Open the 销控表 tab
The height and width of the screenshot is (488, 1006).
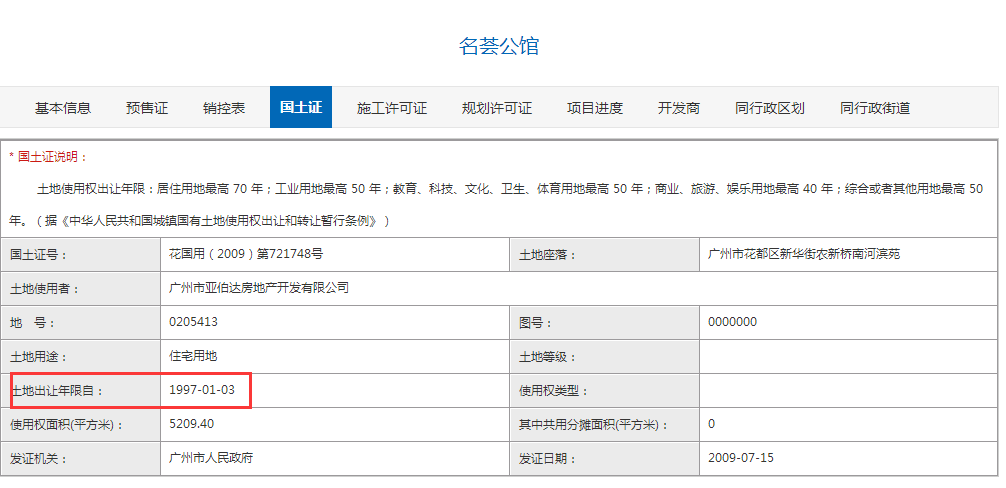tap(224, 108)
